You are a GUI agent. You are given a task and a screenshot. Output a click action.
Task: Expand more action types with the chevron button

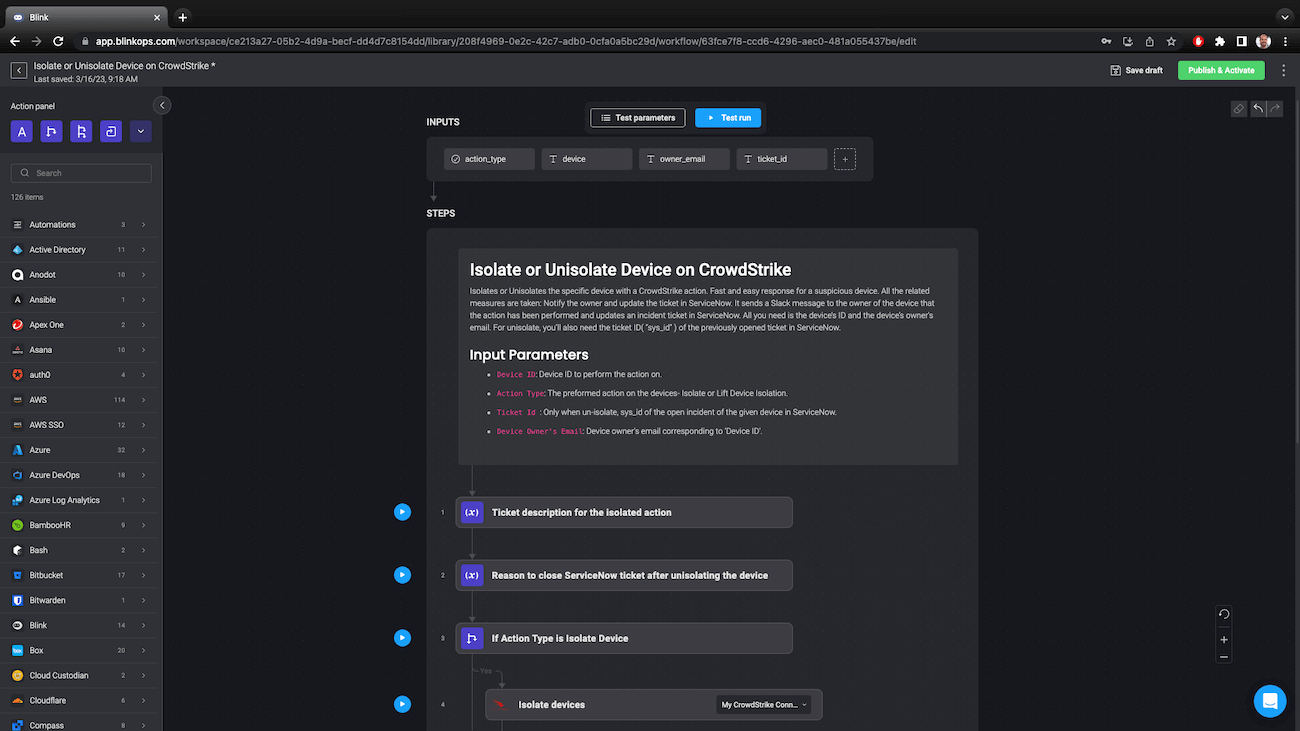click(141, 131)
